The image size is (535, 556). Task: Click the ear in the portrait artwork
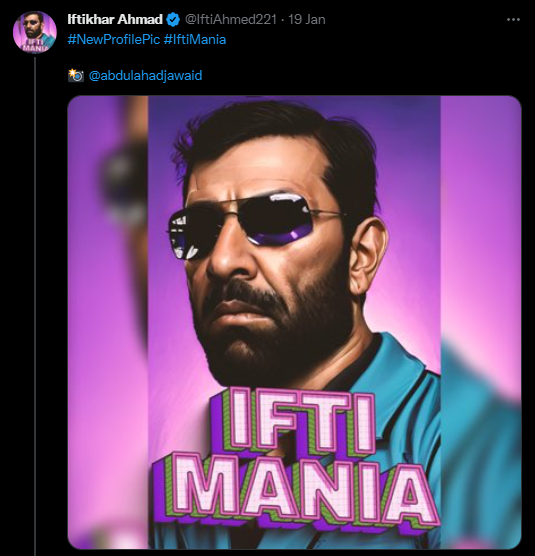[x=369, y=255]
